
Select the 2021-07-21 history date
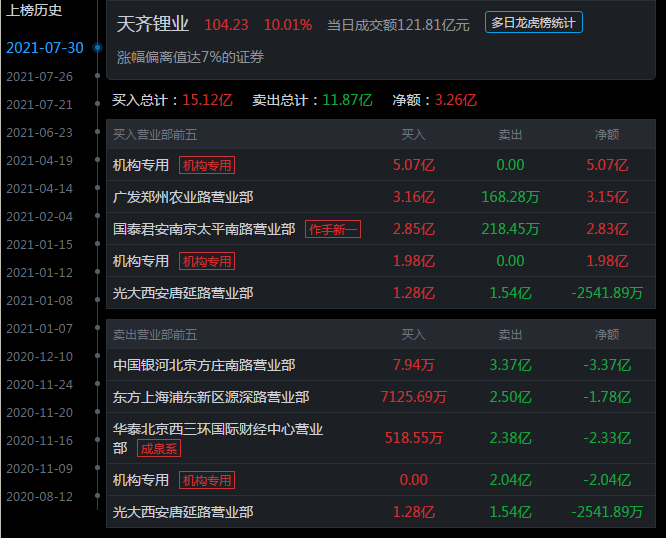(40, 104)
